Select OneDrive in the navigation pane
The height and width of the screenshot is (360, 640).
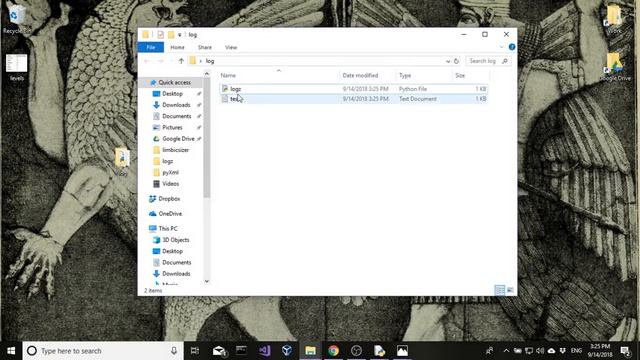click(170, 214)
